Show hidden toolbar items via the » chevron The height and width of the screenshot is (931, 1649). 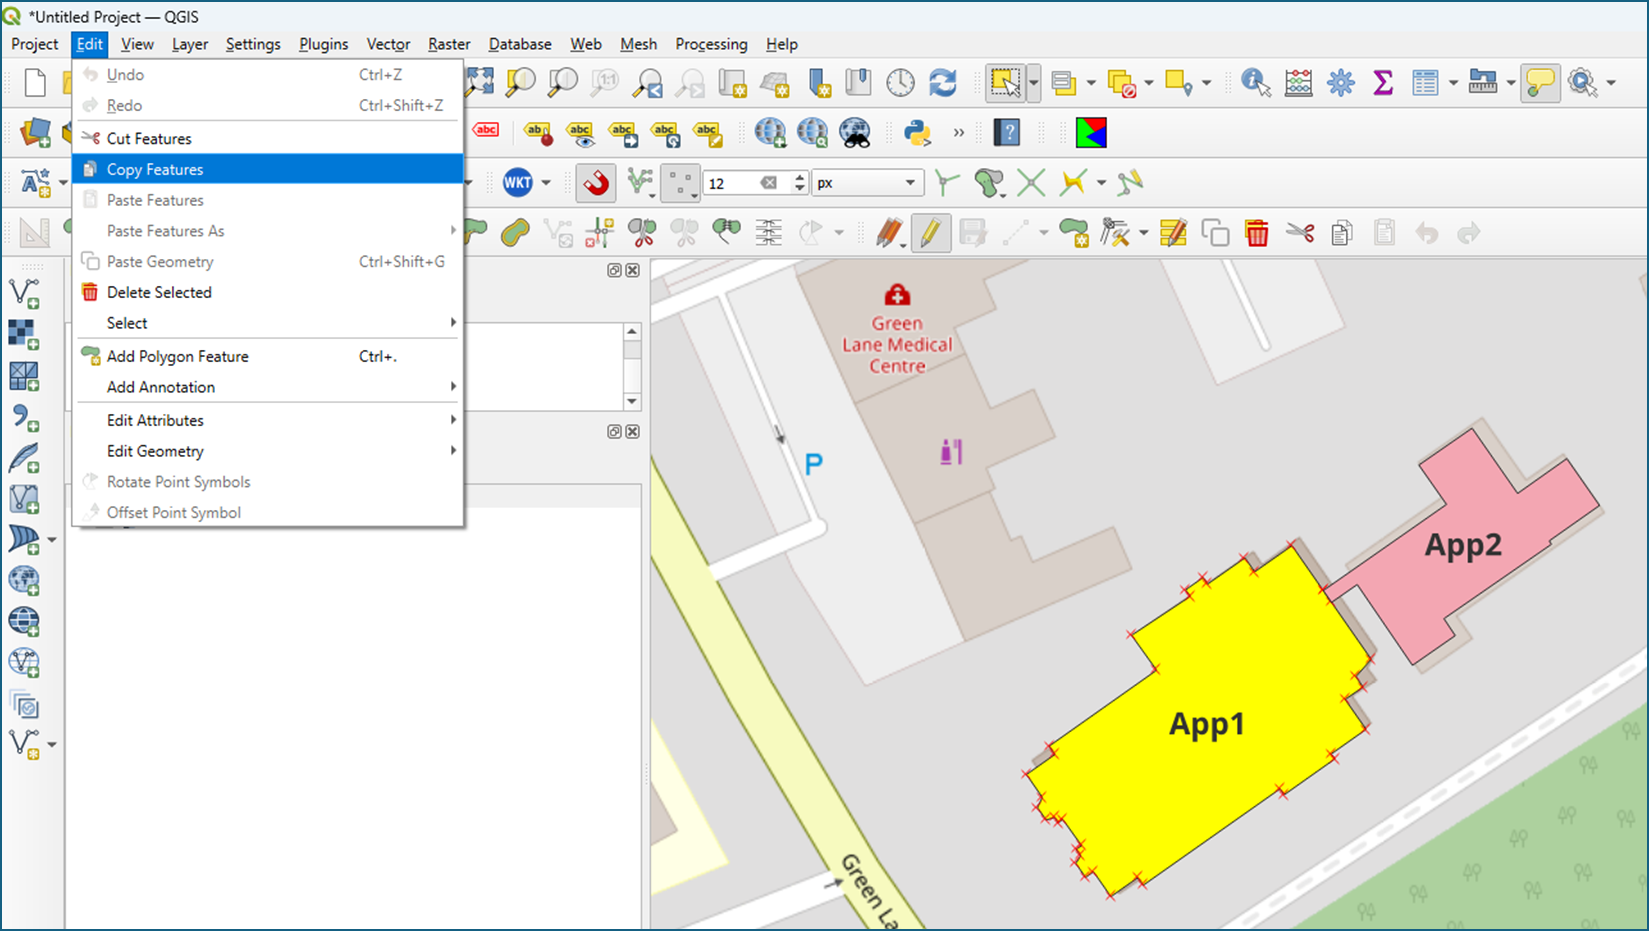958,133
